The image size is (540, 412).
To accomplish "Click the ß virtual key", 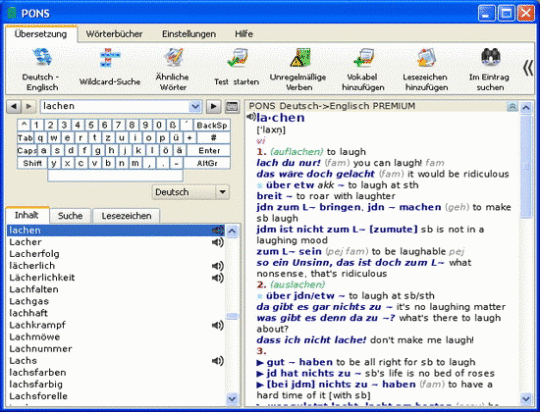I will (x=172, y=125).
